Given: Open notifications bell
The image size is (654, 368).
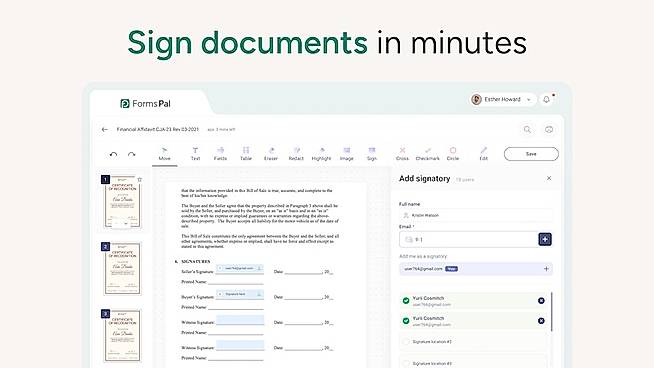Looking at the screenshot, I should [546, 99].
